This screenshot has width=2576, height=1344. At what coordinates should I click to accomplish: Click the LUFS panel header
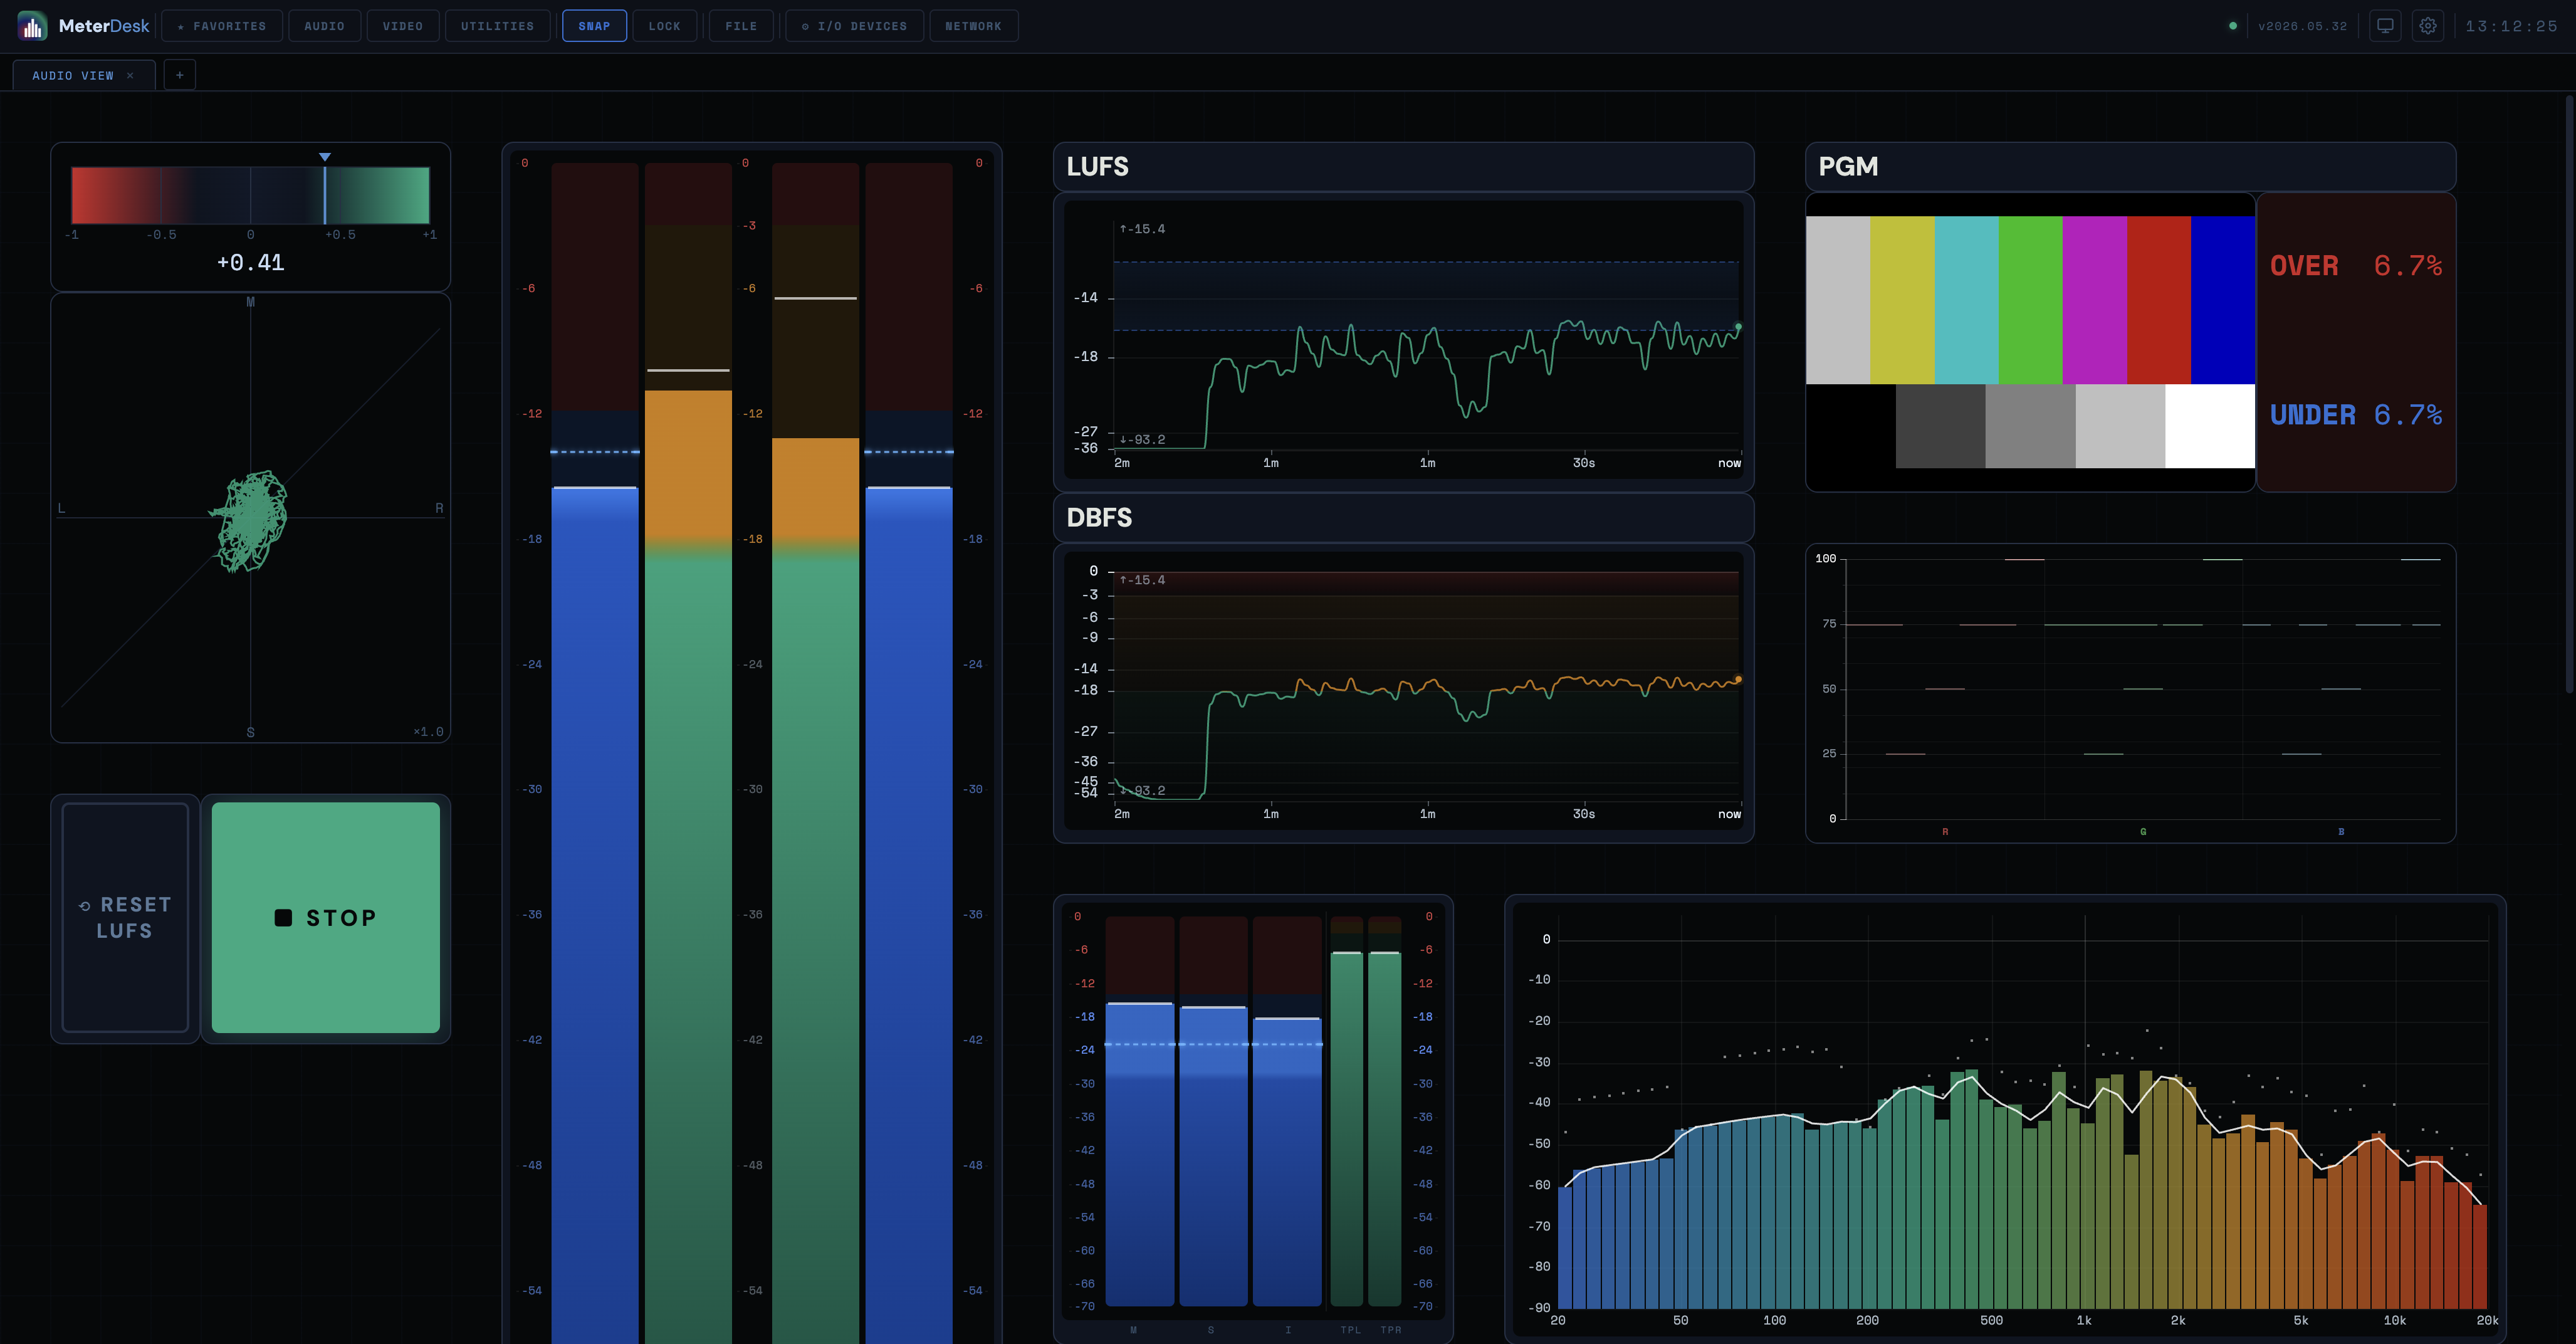tap(1403, 167)
